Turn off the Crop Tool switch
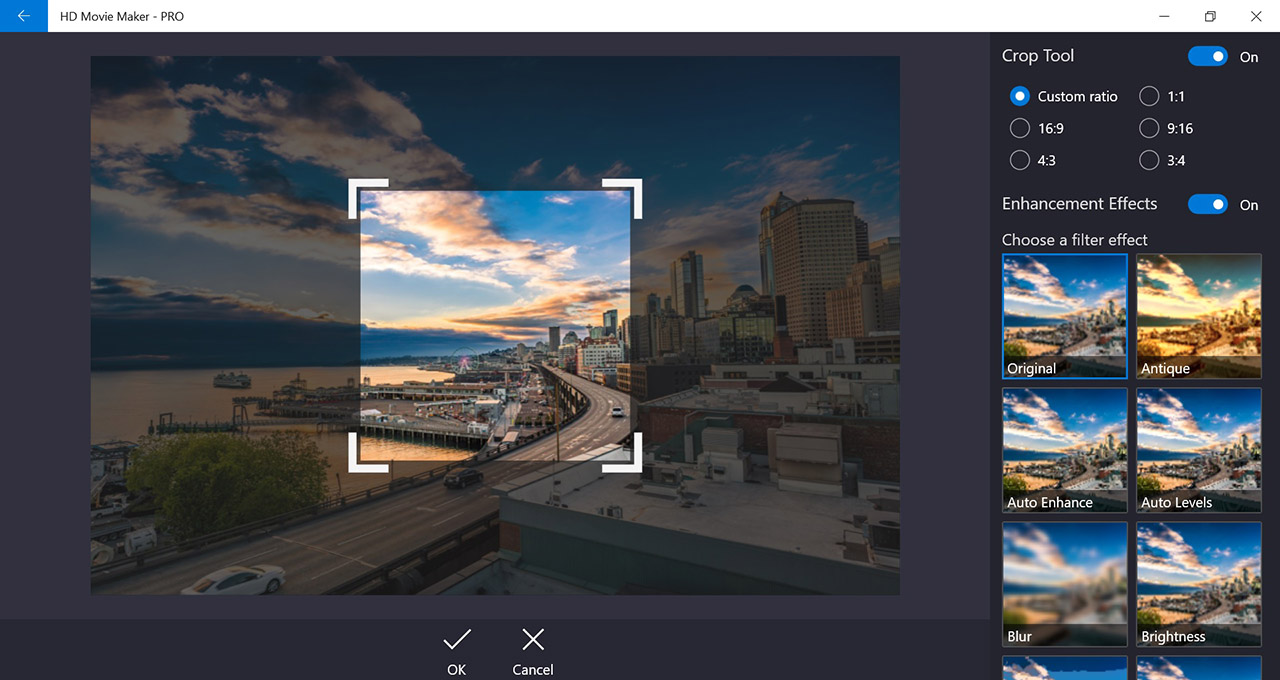This screenshot has width=1280, height=680. coord(1208,56)
